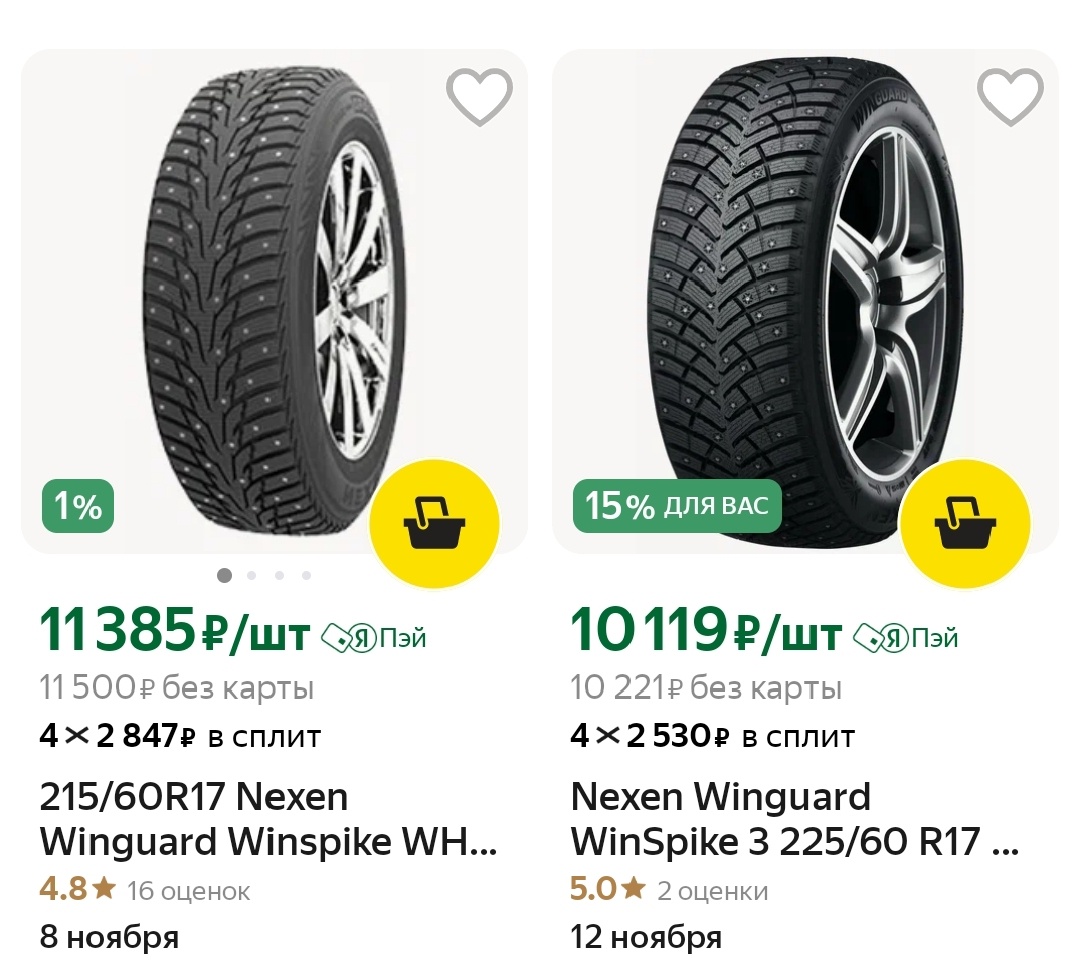Click the star rating 4.8 icon
This screenshot has height=967, width=1078.
pos(104,889)
